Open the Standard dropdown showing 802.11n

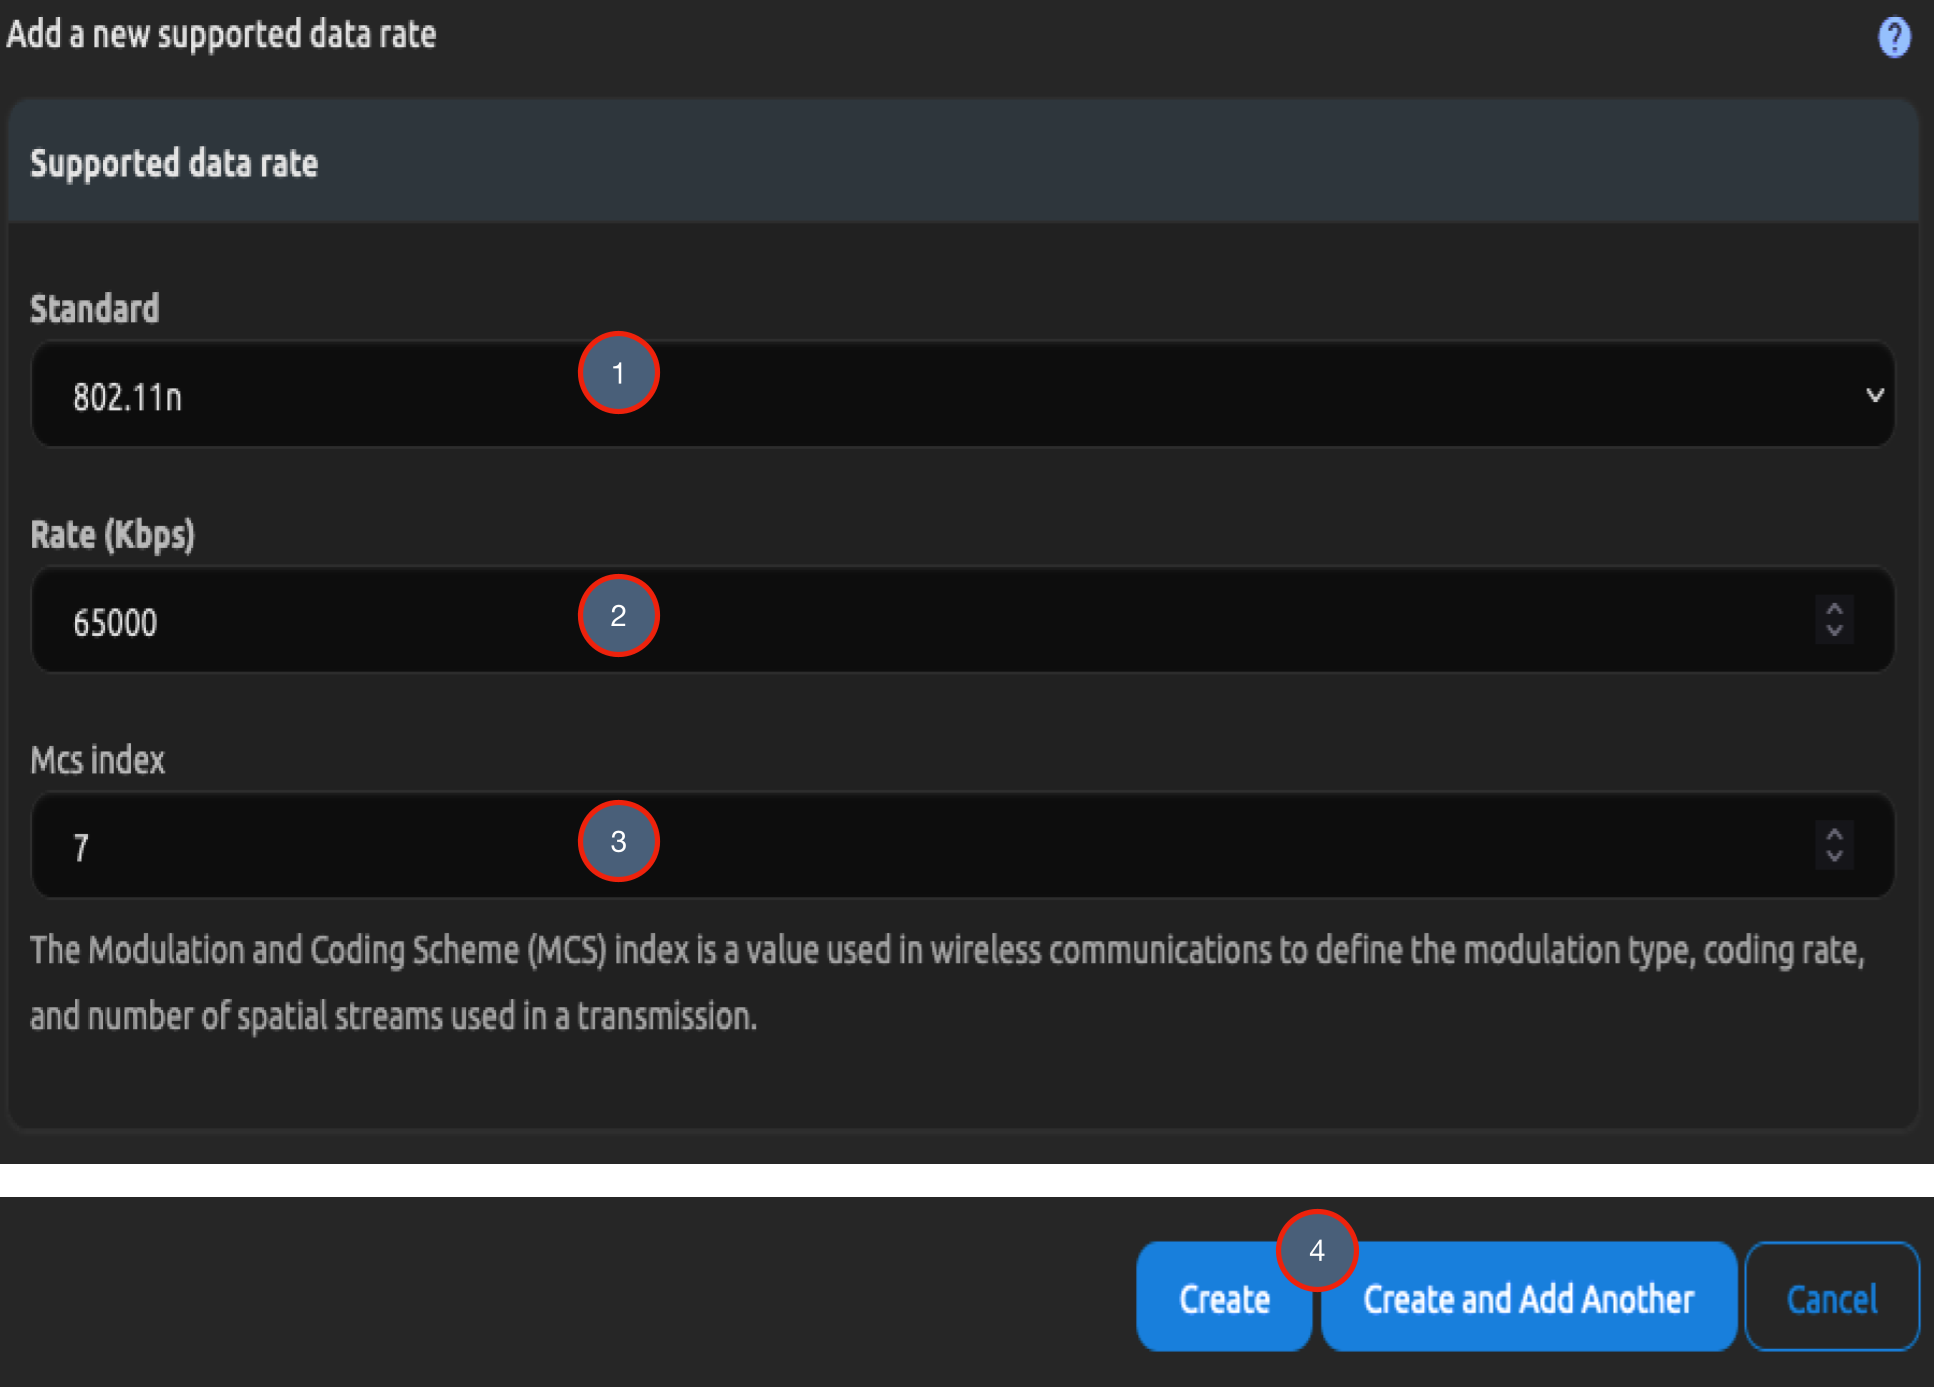coord(960,394)
